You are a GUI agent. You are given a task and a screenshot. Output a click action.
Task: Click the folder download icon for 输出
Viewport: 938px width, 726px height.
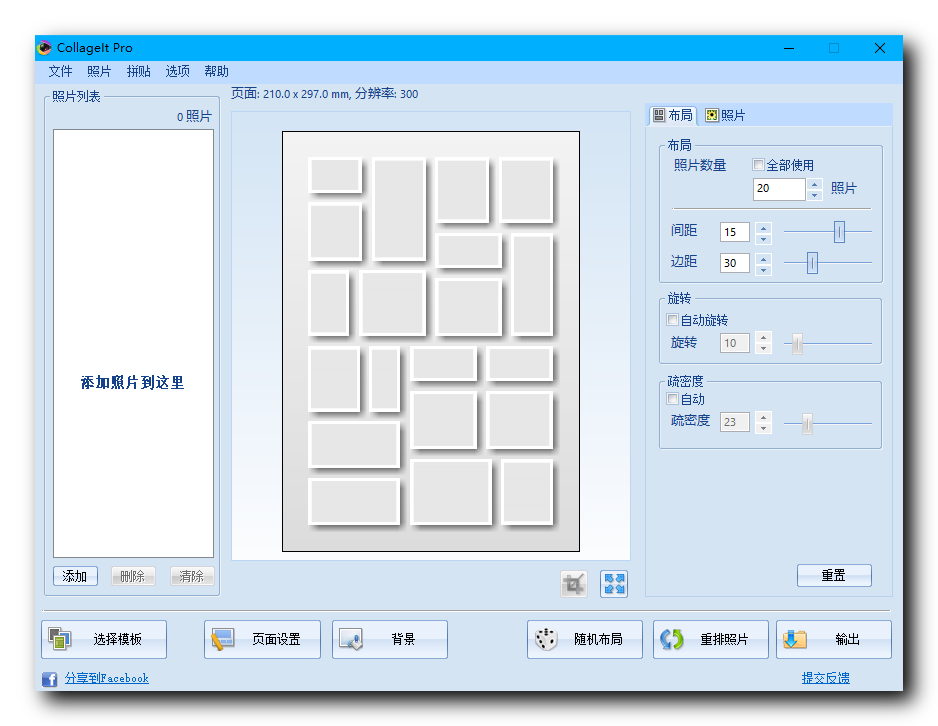click(794, 639)
